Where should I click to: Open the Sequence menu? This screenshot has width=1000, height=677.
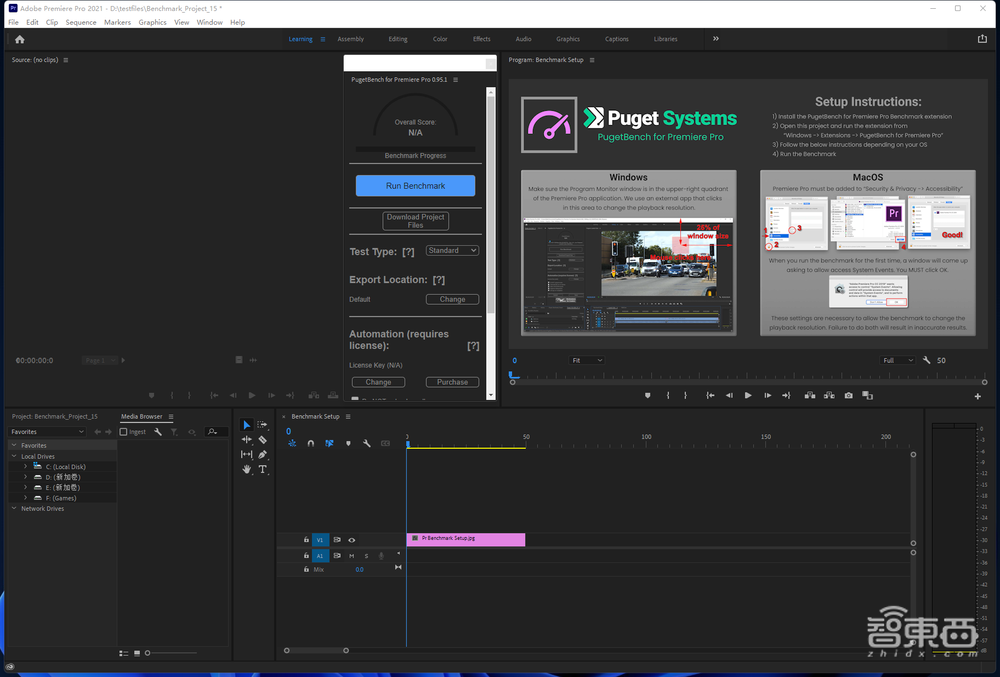click(x=81, y=22)
